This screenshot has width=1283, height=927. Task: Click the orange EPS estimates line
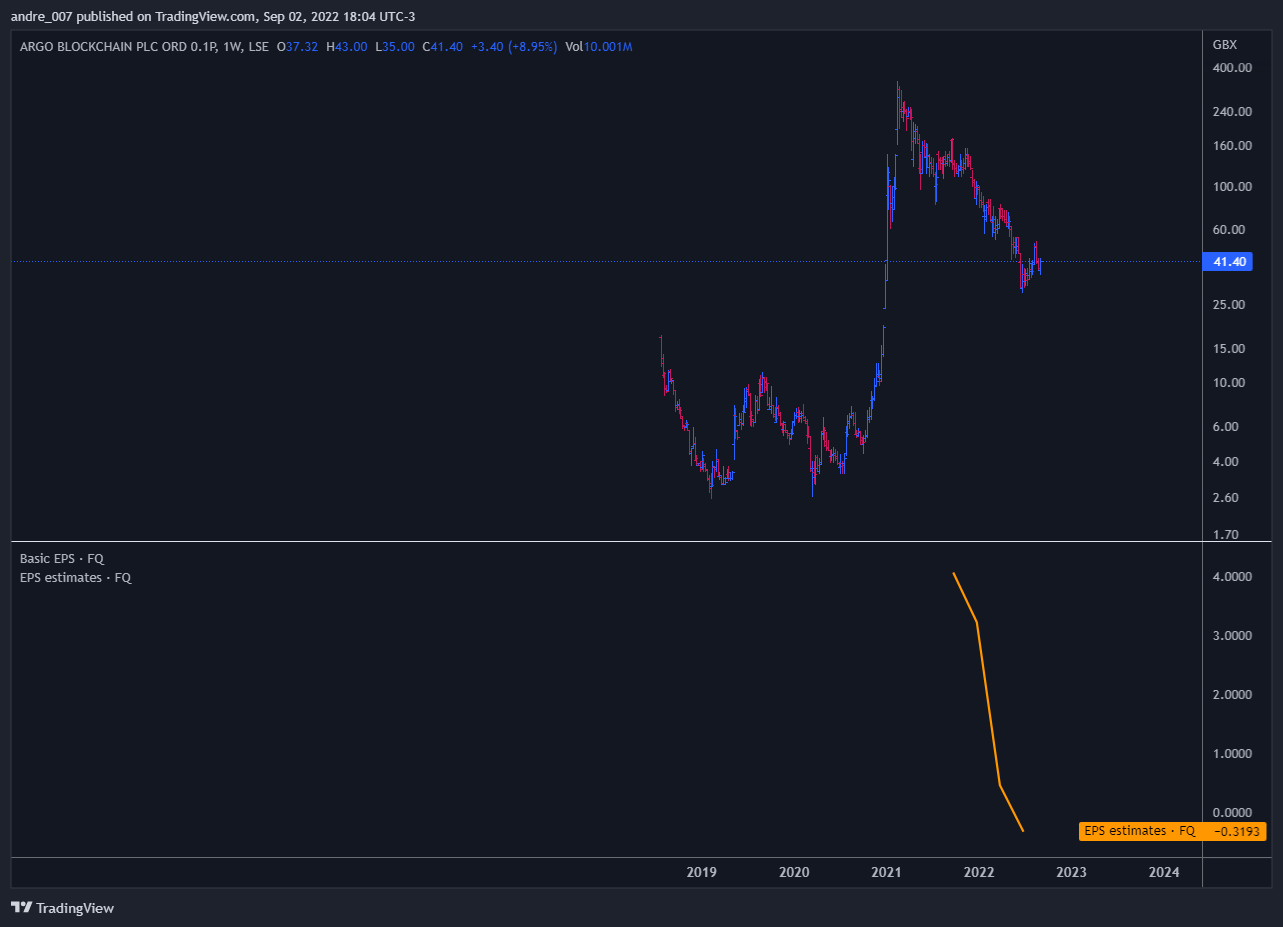pos(988,703)
